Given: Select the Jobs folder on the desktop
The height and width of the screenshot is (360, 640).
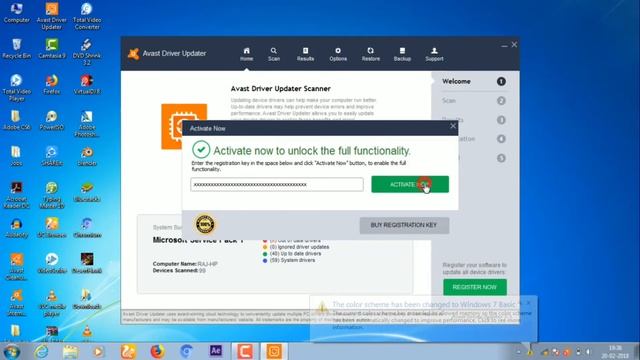Looking at the screenshot, I should [16, 156].
